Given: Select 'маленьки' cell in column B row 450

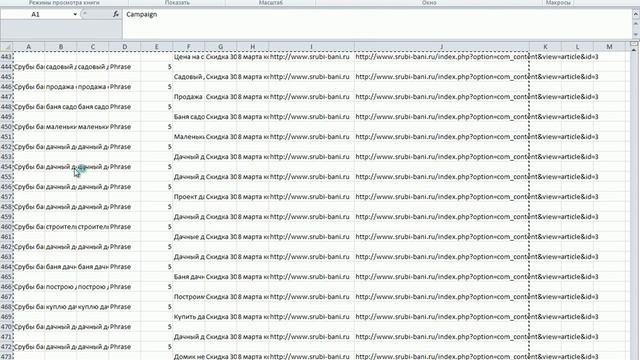Looking at the screenshot, I should click(61, 127).
